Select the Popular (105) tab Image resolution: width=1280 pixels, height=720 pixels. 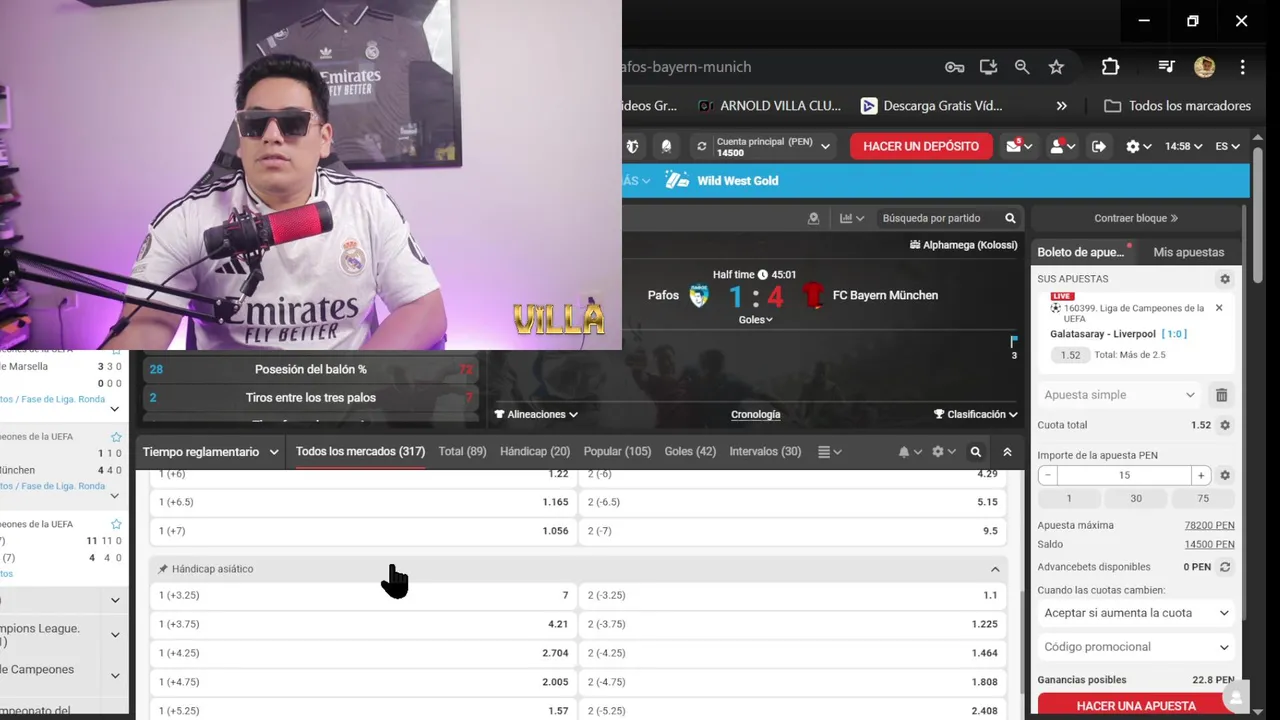coord(617,452)
